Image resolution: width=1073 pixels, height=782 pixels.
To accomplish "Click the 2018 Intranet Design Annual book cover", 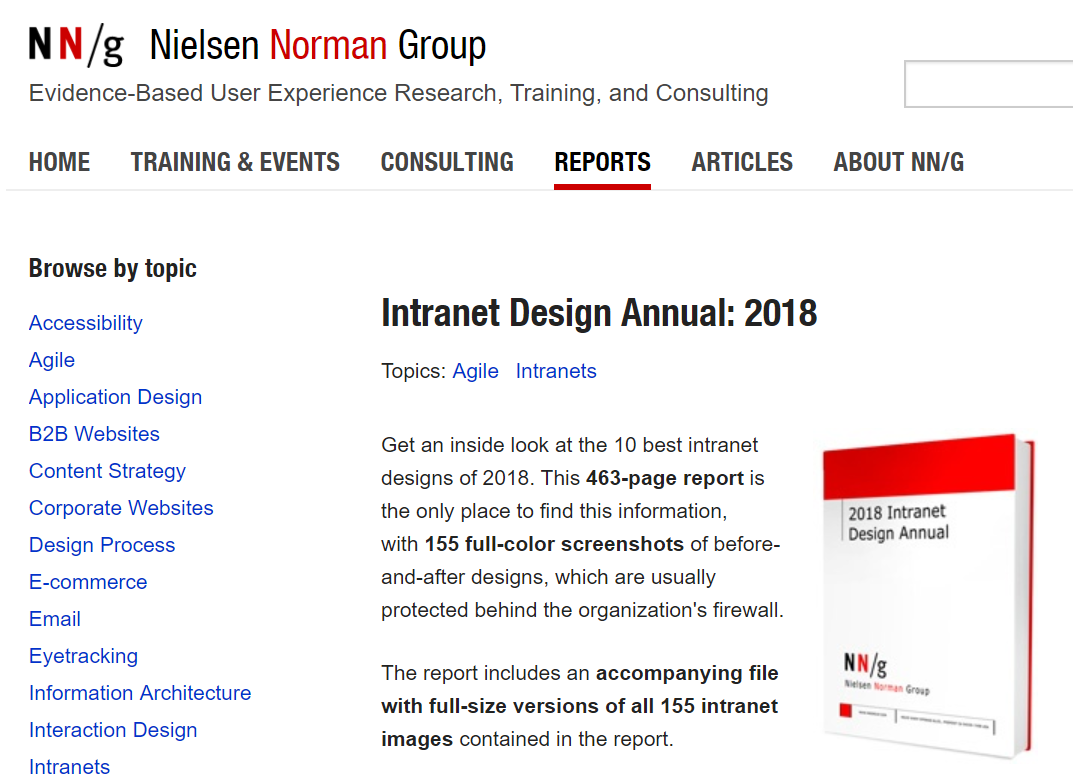I will pyautogui.click(x=929, y=595).
